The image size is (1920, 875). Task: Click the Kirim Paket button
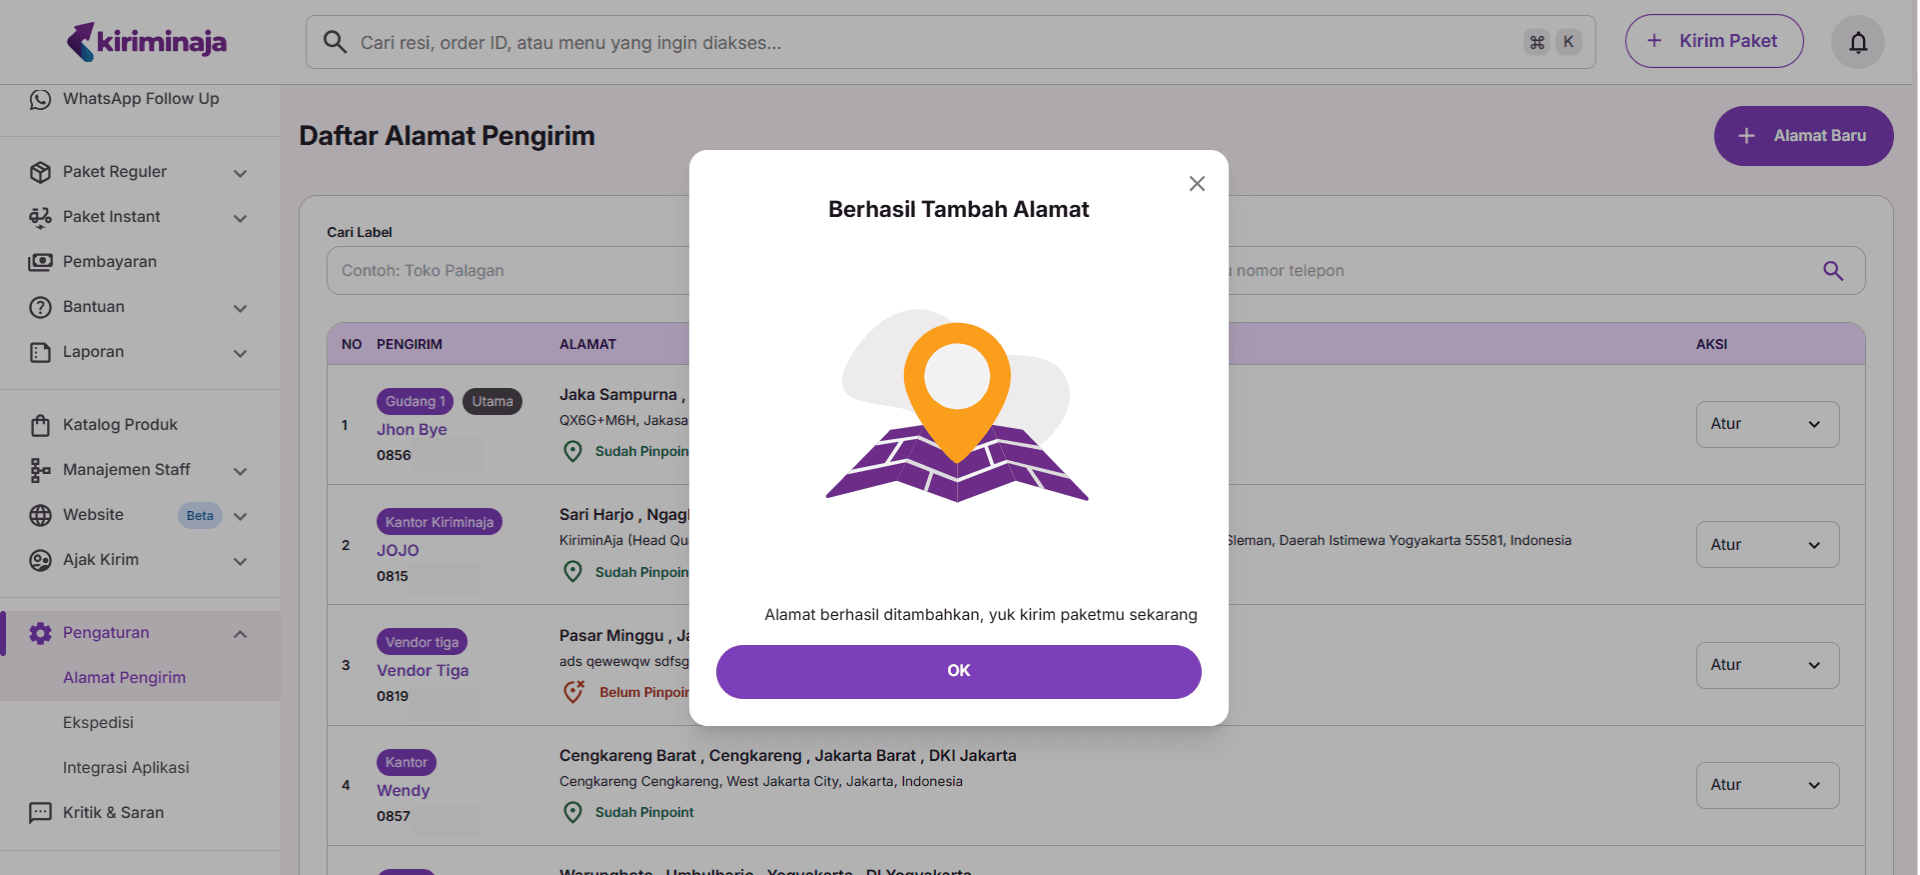pyautogui.click(x=1713, y=41)
